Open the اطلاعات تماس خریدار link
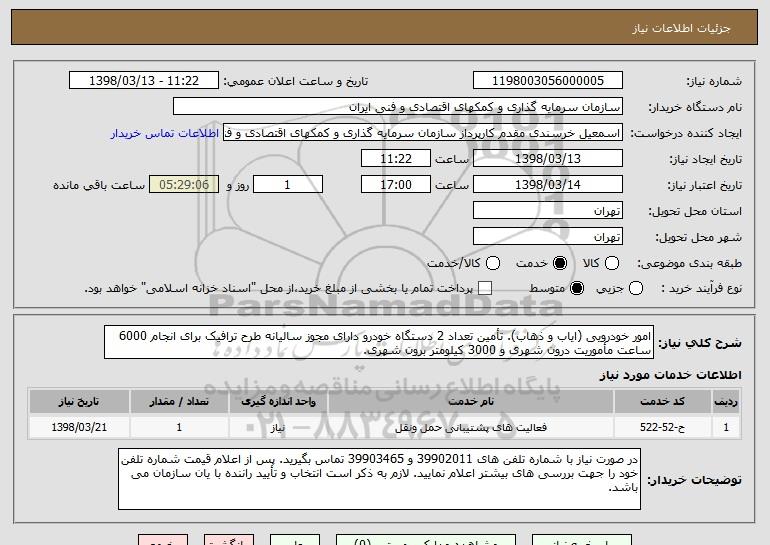 (165, 134)
